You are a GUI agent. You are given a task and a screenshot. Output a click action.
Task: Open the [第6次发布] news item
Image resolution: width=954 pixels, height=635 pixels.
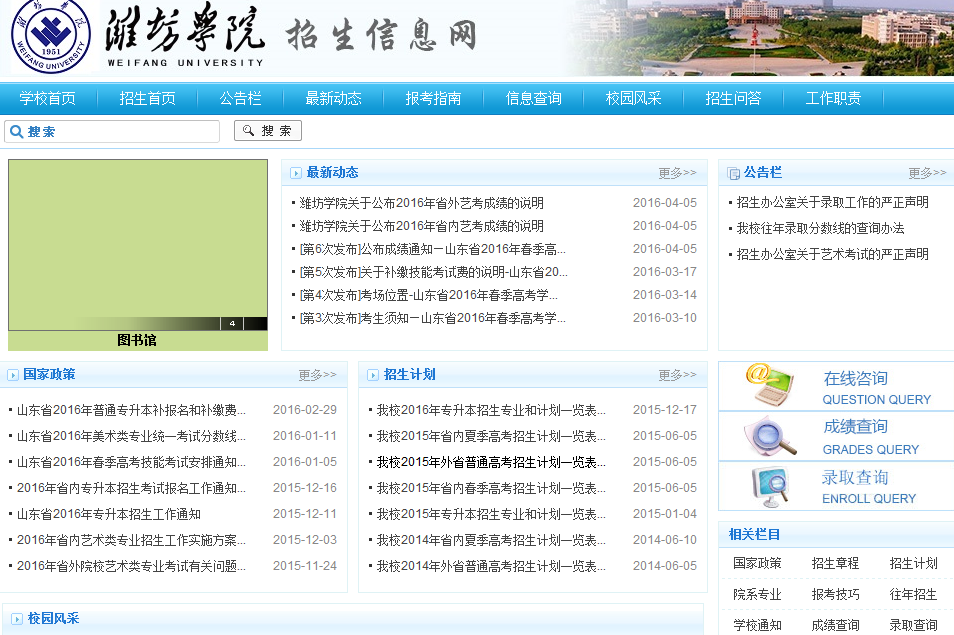pos(432,249)
